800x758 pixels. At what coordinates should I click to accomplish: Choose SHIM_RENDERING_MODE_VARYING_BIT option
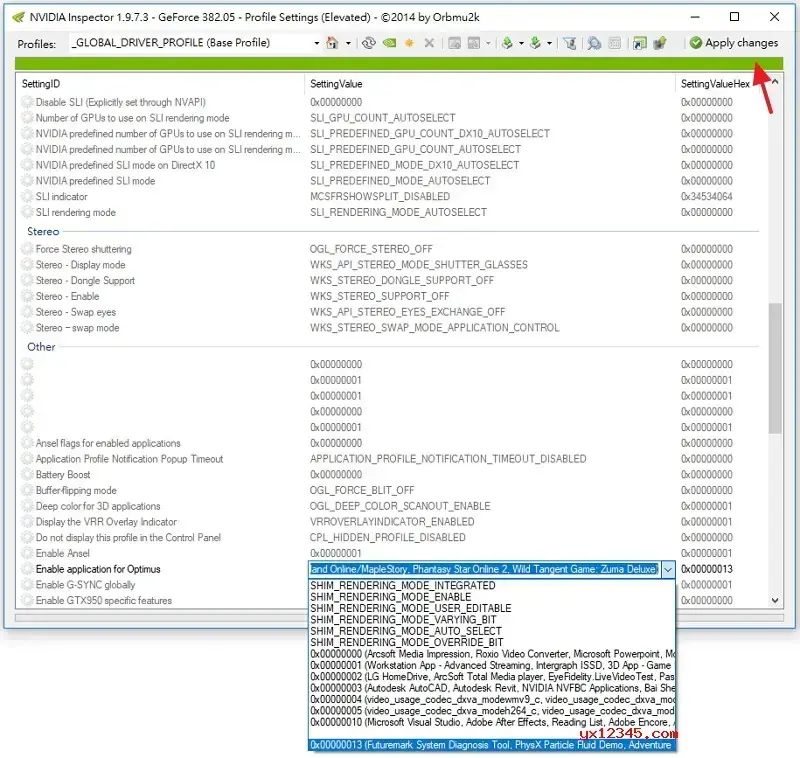point(492,620)
